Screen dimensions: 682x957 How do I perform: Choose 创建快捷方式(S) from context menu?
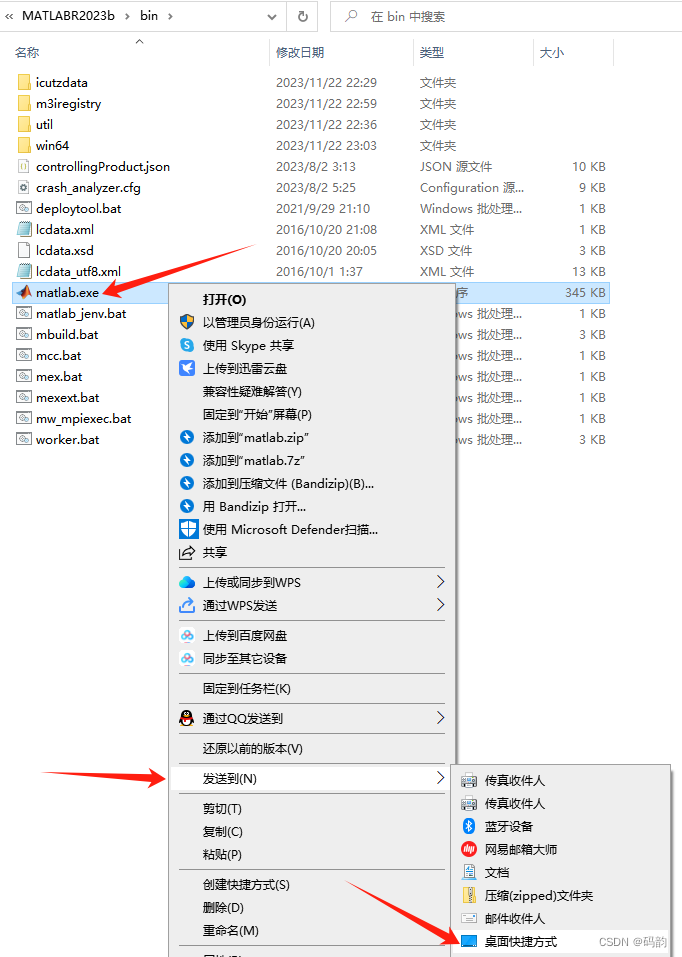246,884
